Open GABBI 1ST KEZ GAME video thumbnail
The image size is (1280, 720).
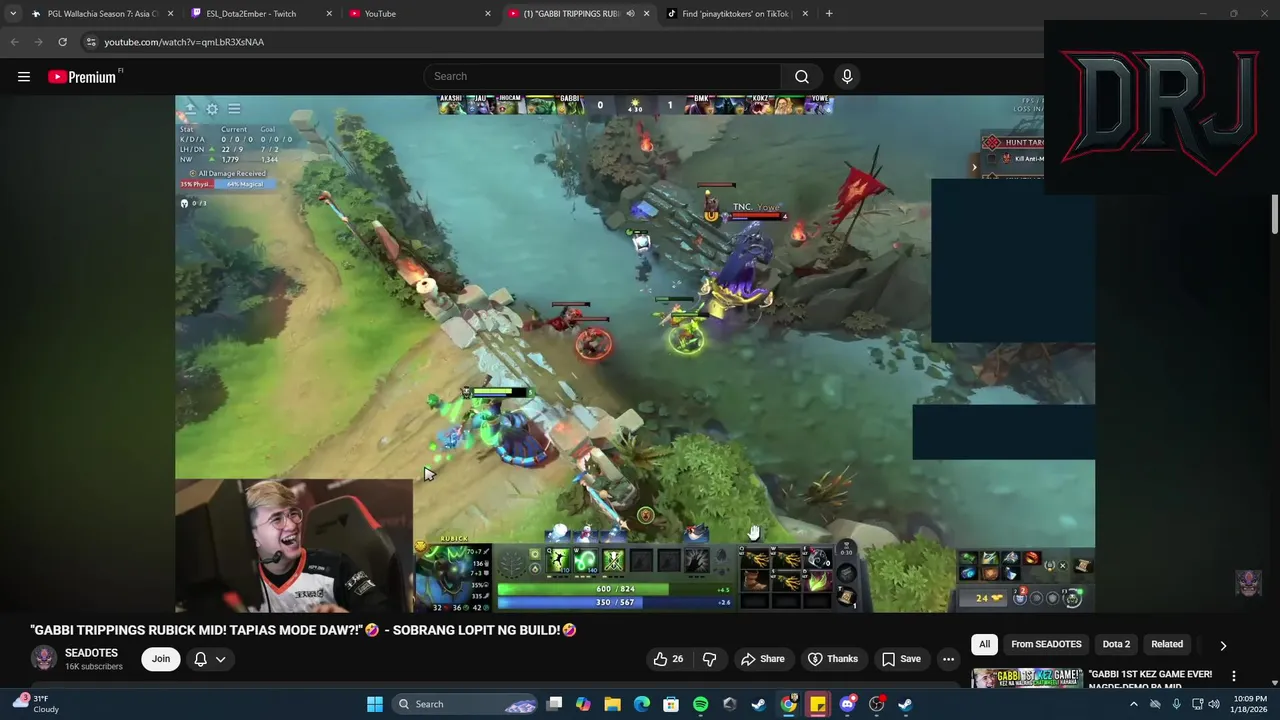1027,678
